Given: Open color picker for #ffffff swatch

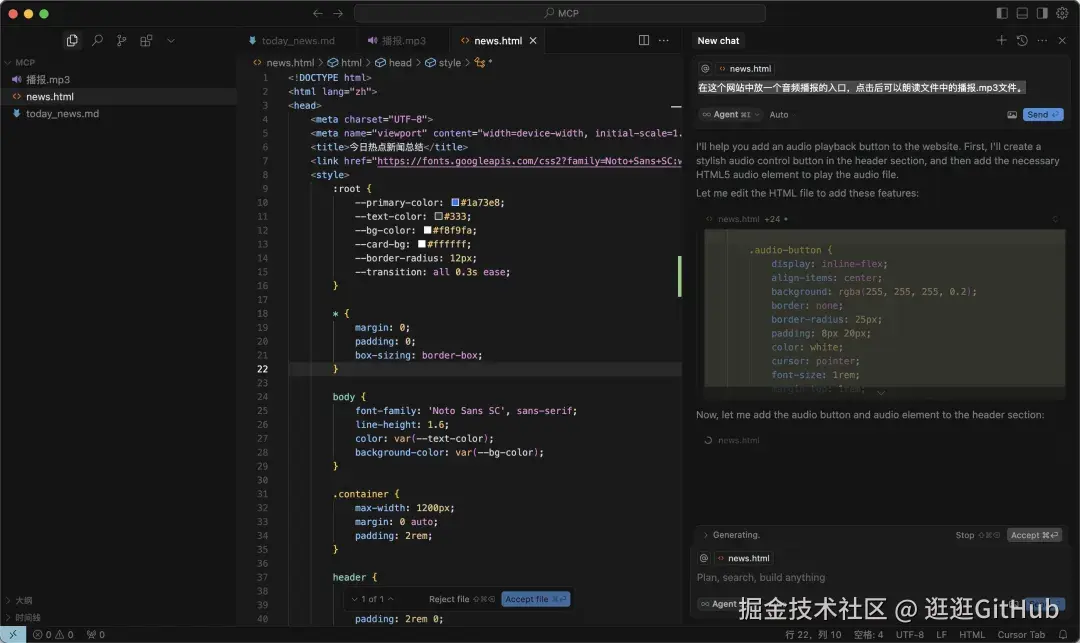Looking at the screenshot, I should (x=422, y=244).
